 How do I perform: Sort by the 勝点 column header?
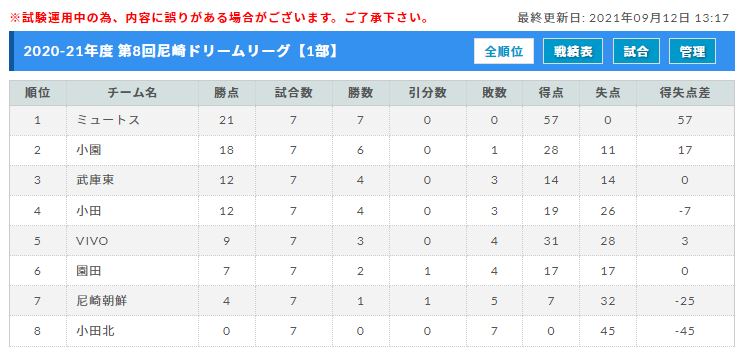tap(226, 93)
